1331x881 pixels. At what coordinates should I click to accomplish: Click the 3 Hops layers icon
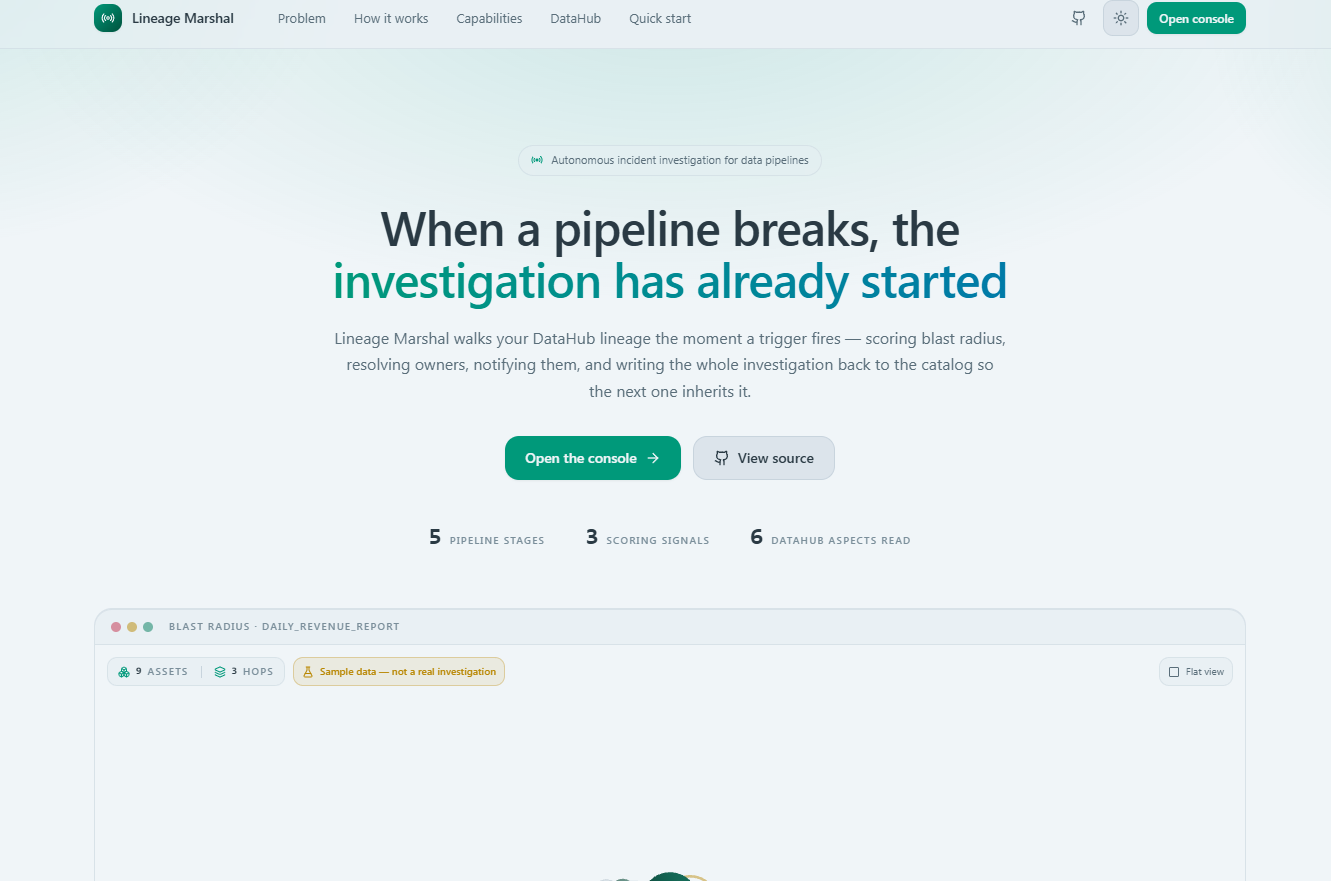point(220,672)
